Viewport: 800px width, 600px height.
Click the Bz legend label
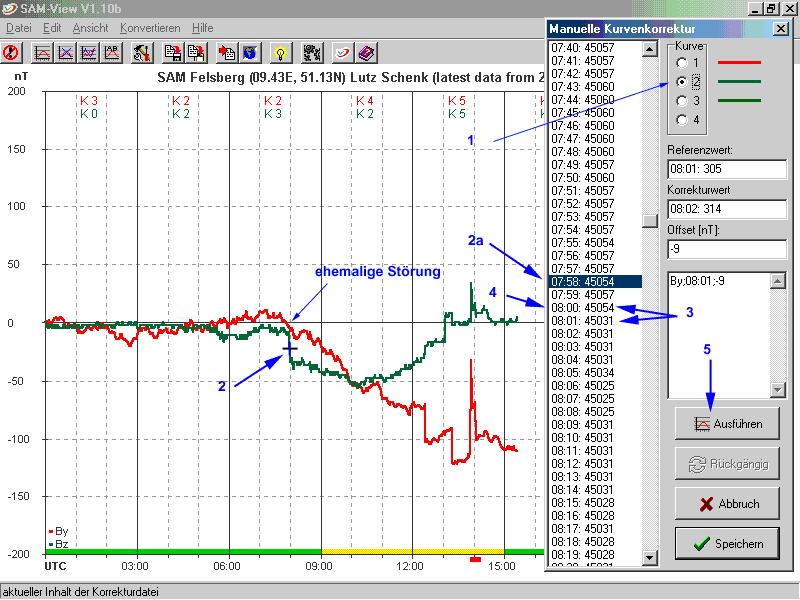click(x=61, y=544)
